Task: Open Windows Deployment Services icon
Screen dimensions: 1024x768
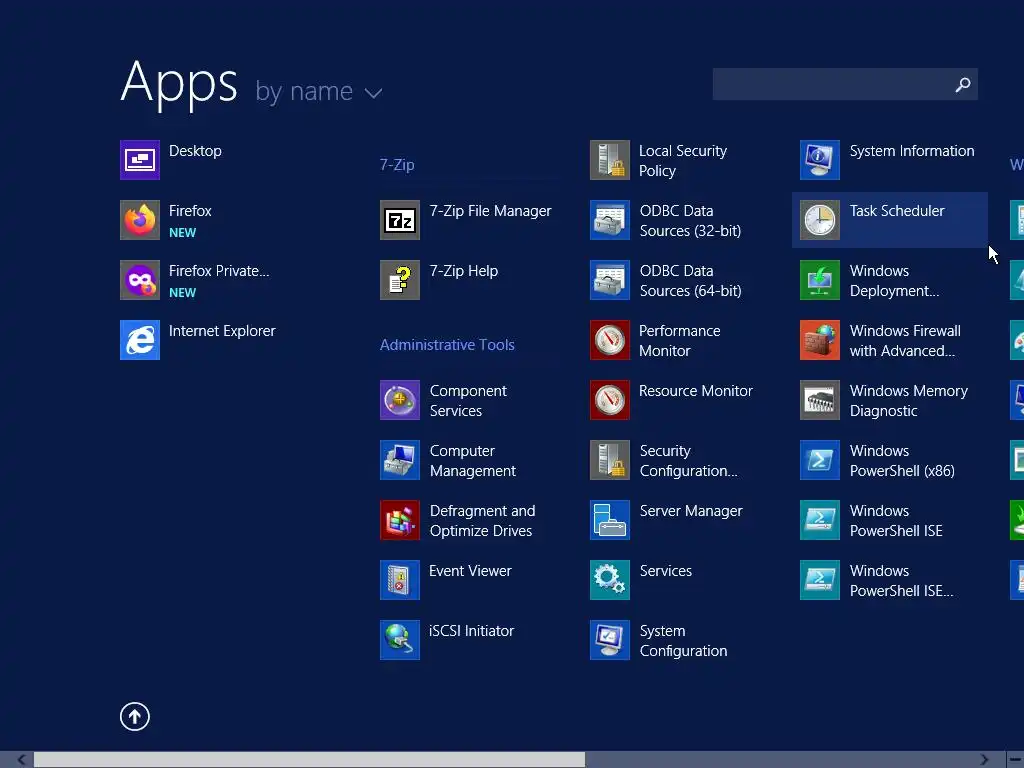Action: pos(820,280)
